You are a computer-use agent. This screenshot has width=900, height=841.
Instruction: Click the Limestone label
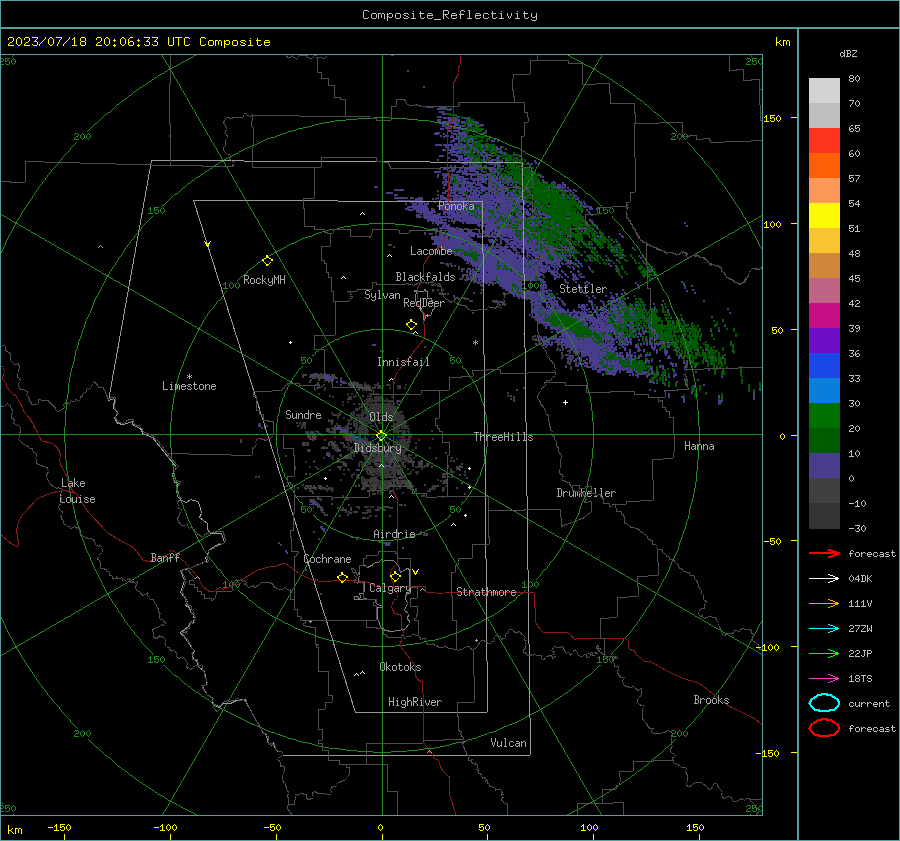189,386
